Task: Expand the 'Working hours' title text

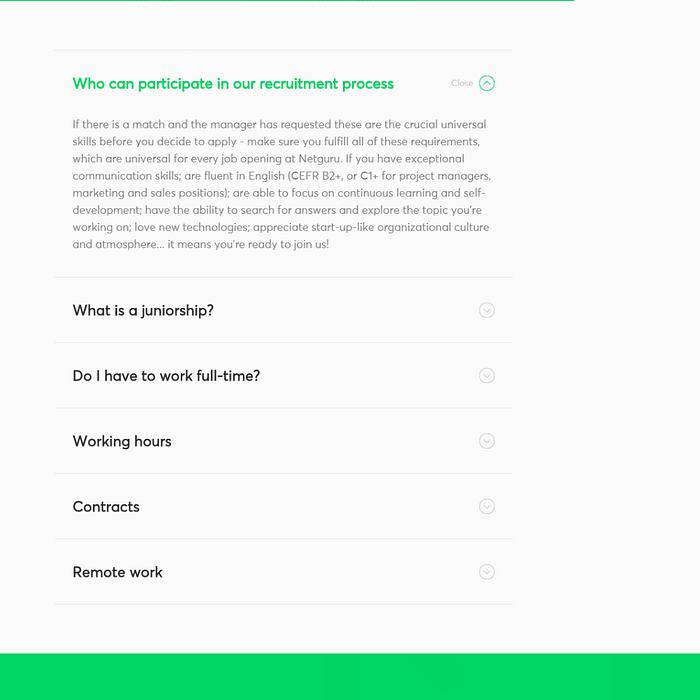Action: coord(122,442)
